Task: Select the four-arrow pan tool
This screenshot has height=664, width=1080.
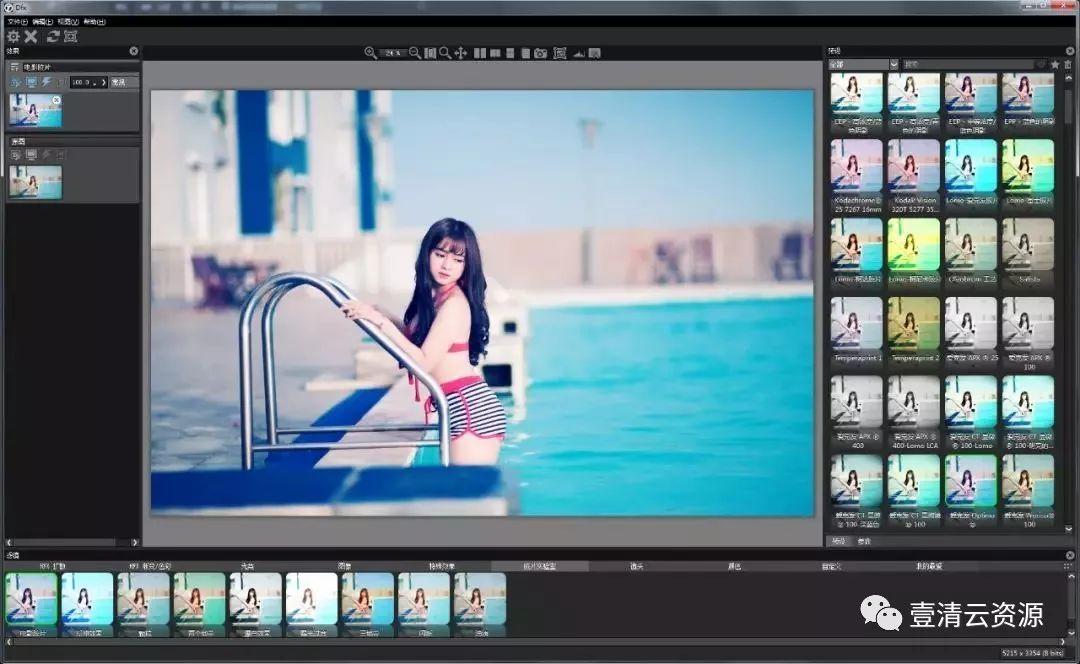Action: click(461, 53)
